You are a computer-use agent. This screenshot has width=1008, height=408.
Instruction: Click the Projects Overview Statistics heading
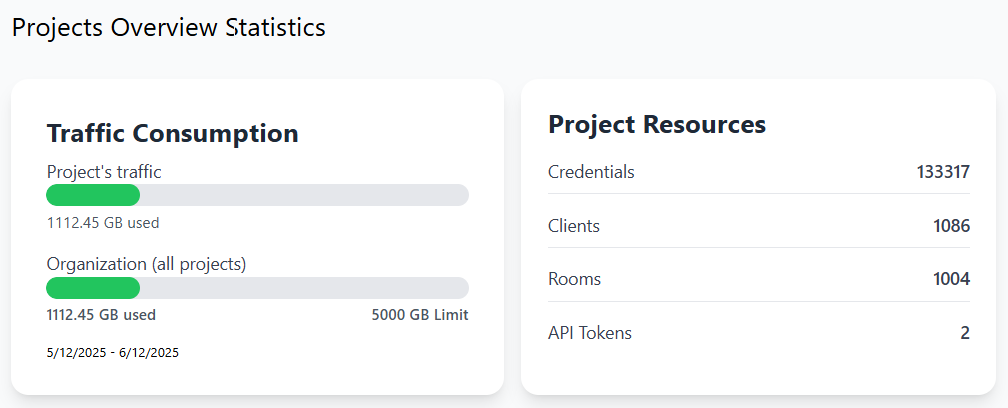coord(169,27)
